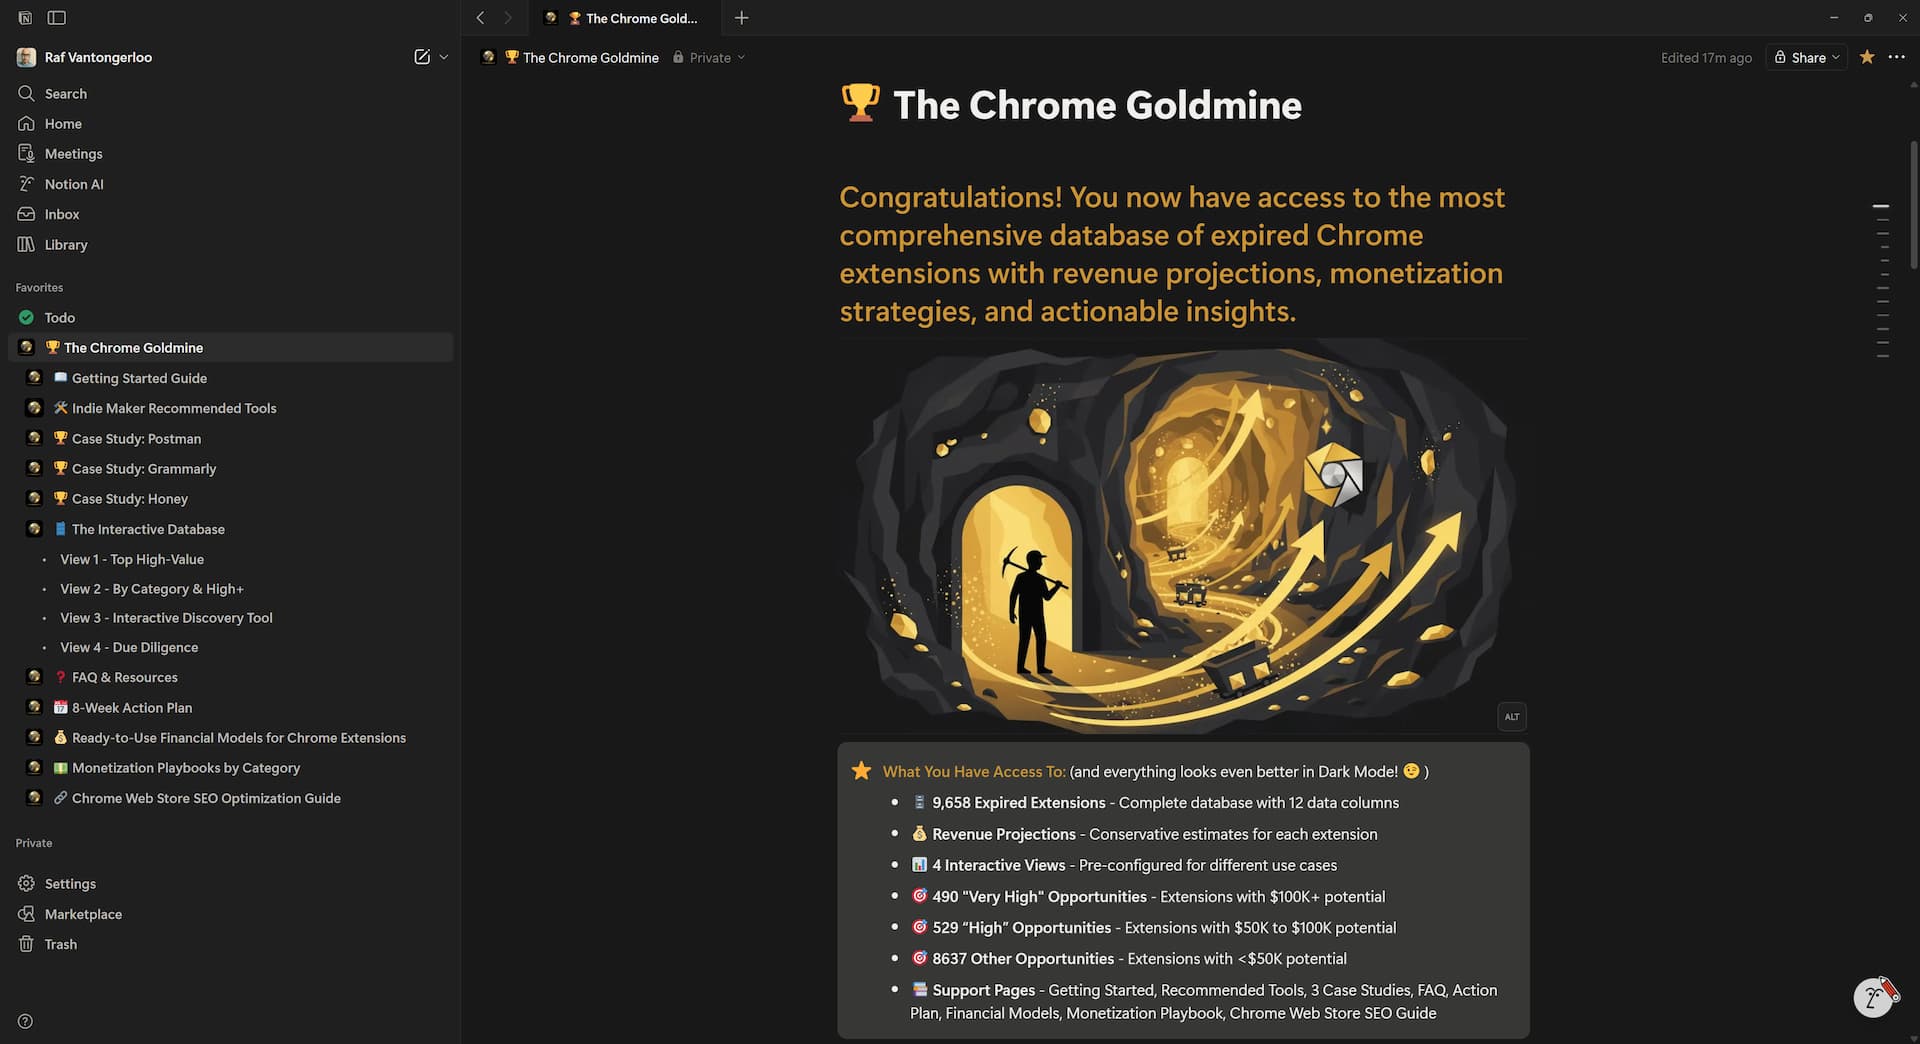Open the Share menu dropdown
Screen dimensions: 1920x1044
pos(1805,57)
